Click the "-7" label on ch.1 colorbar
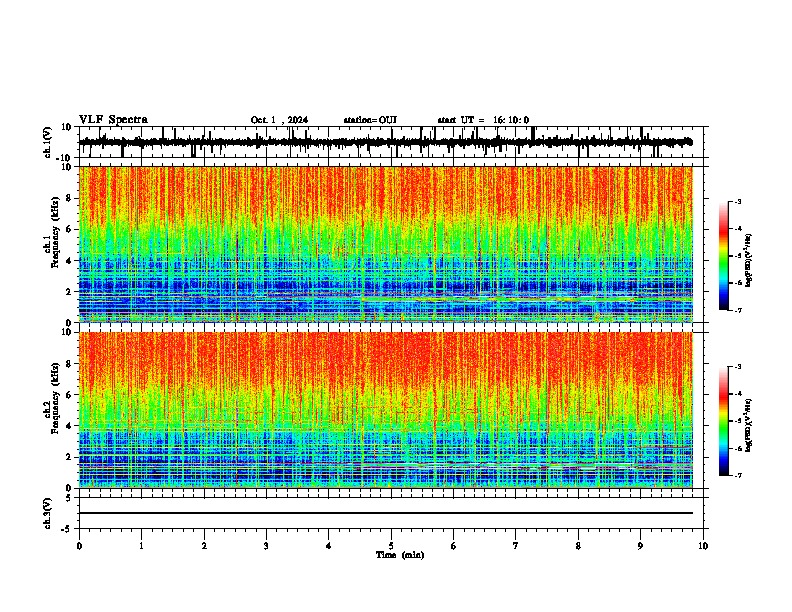This screenshot has width=792, height=612. click(x=737, y=310)
